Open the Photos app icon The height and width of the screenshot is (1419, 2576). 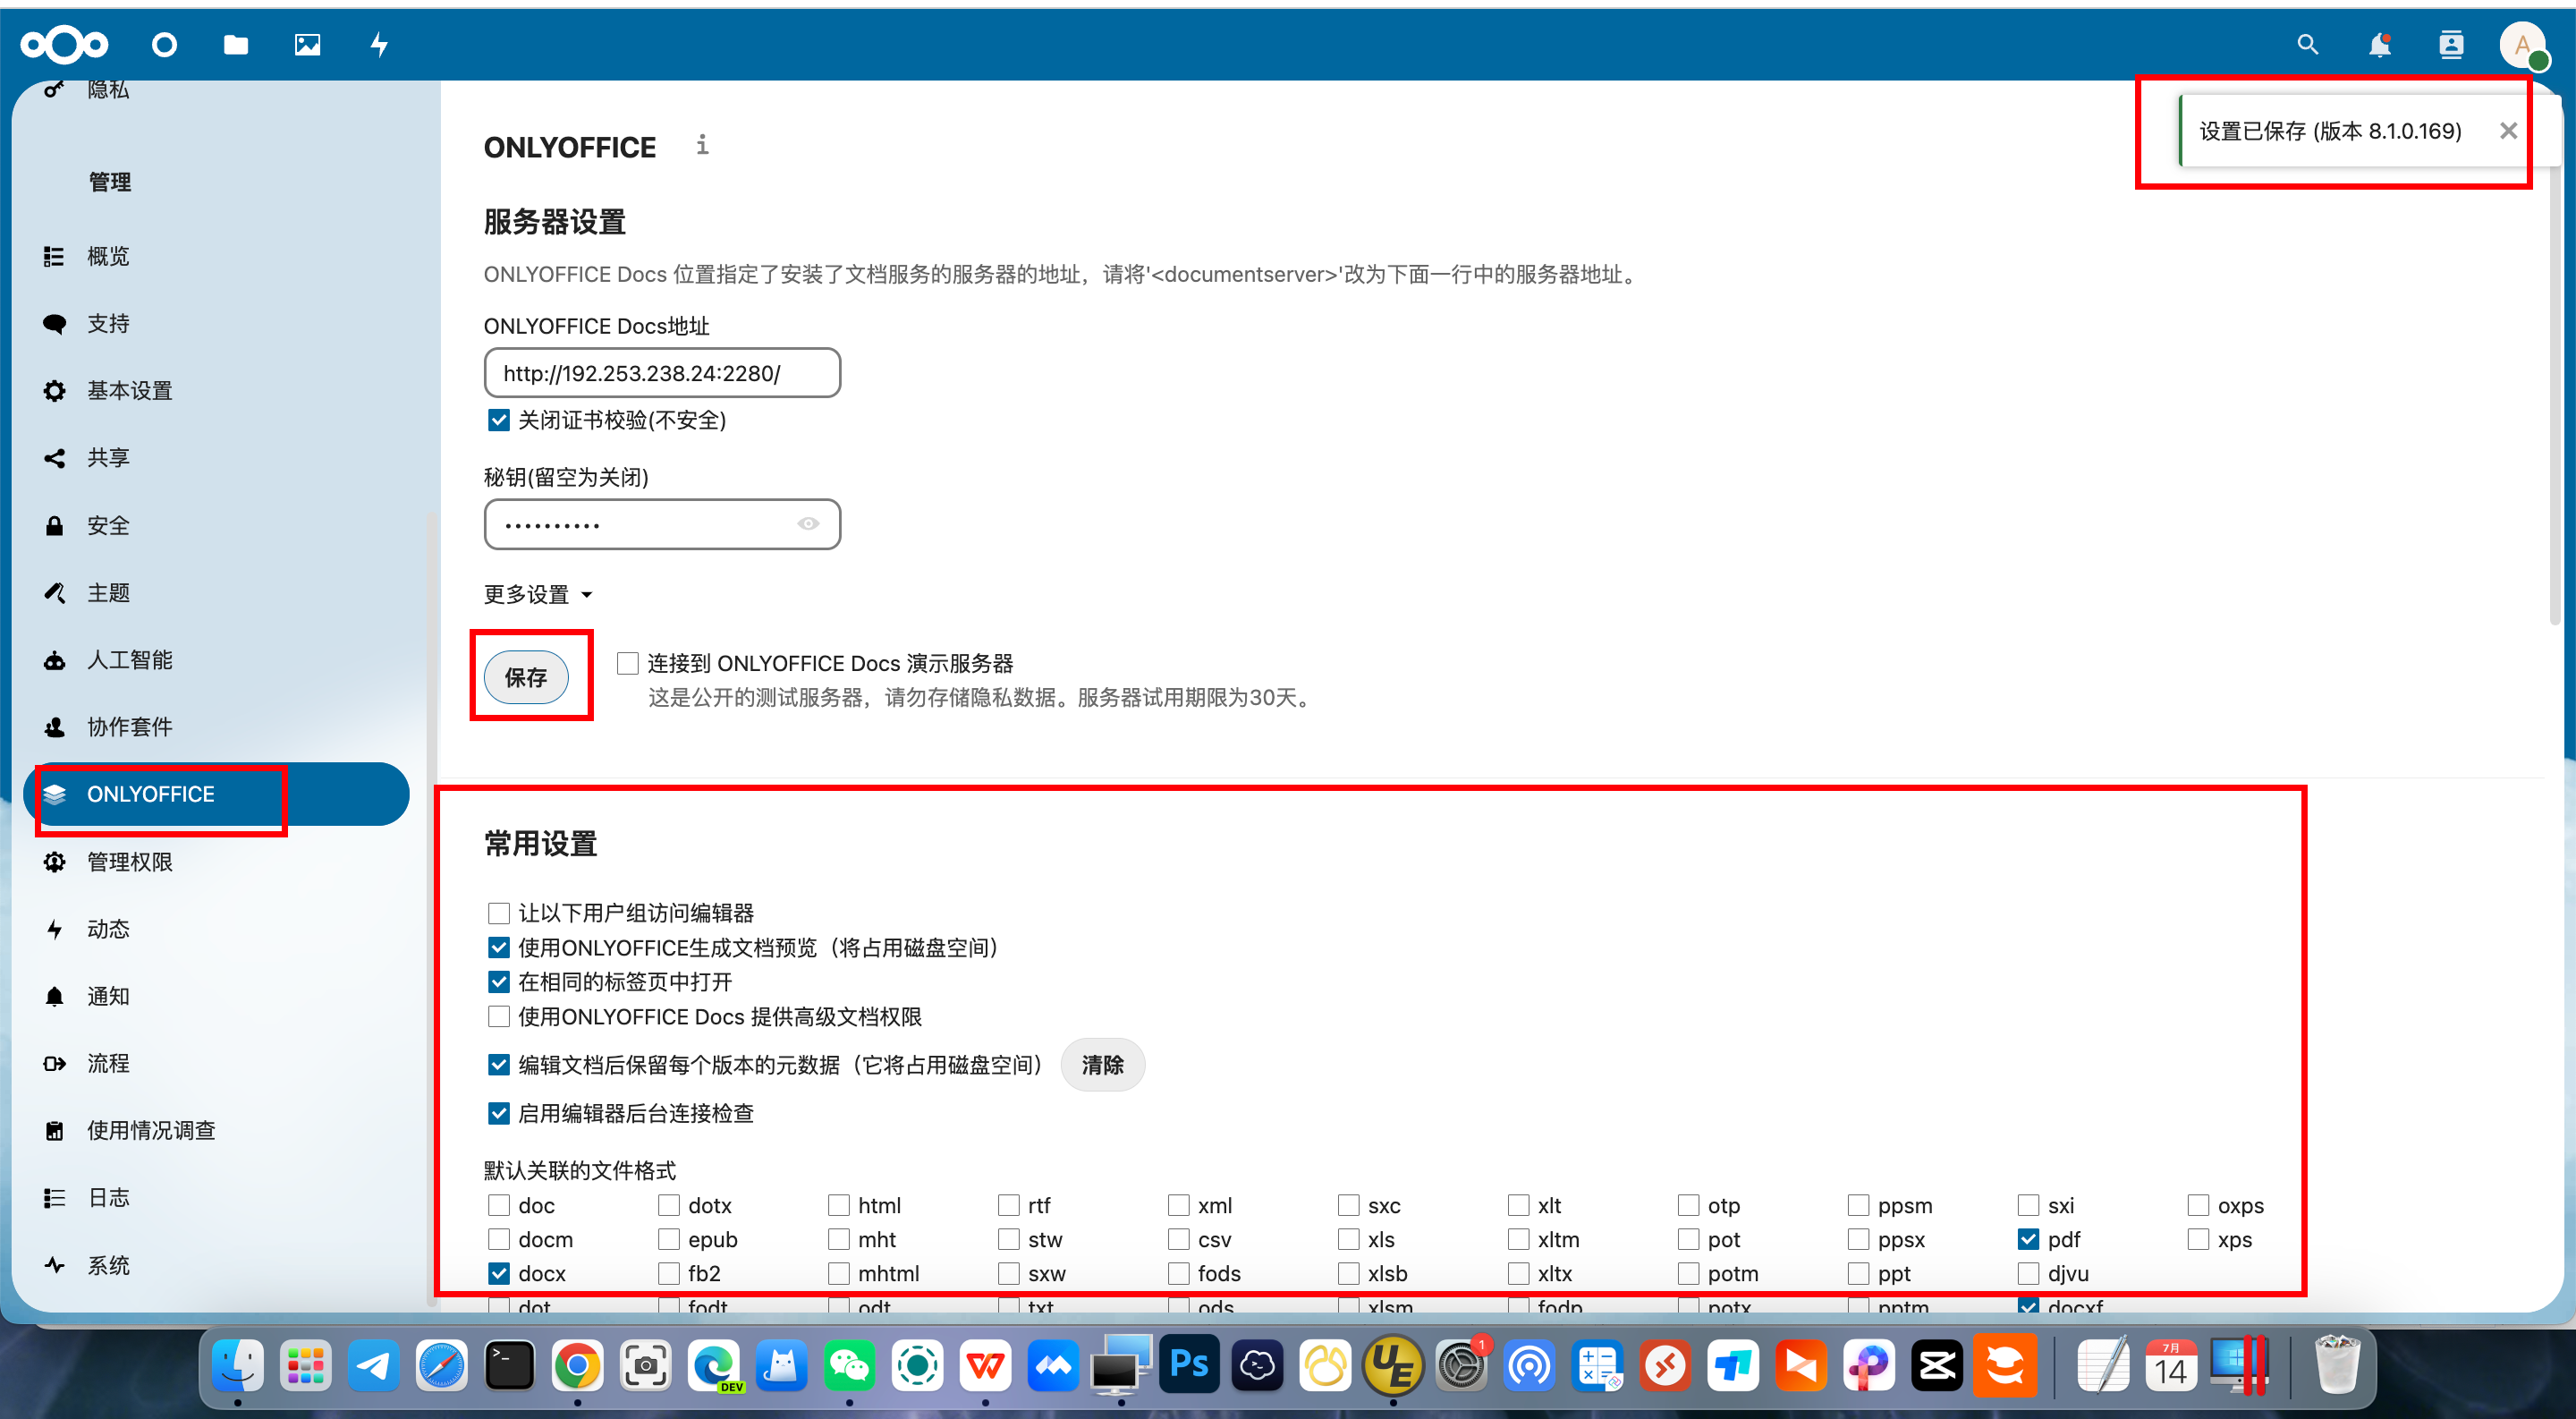click(x=307, y=44)
